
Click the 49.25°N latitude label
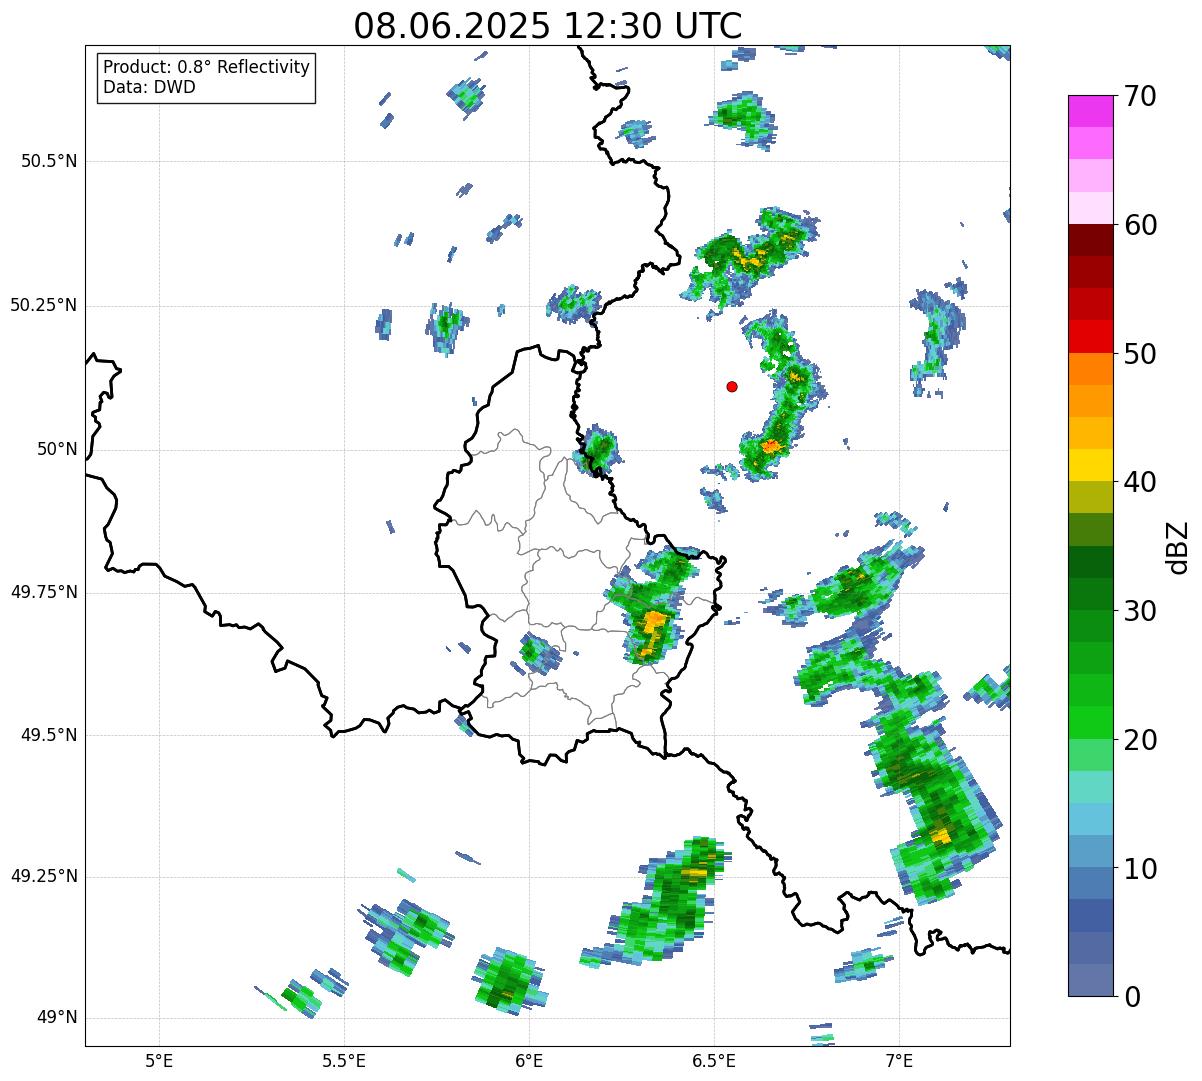(44, 876)
